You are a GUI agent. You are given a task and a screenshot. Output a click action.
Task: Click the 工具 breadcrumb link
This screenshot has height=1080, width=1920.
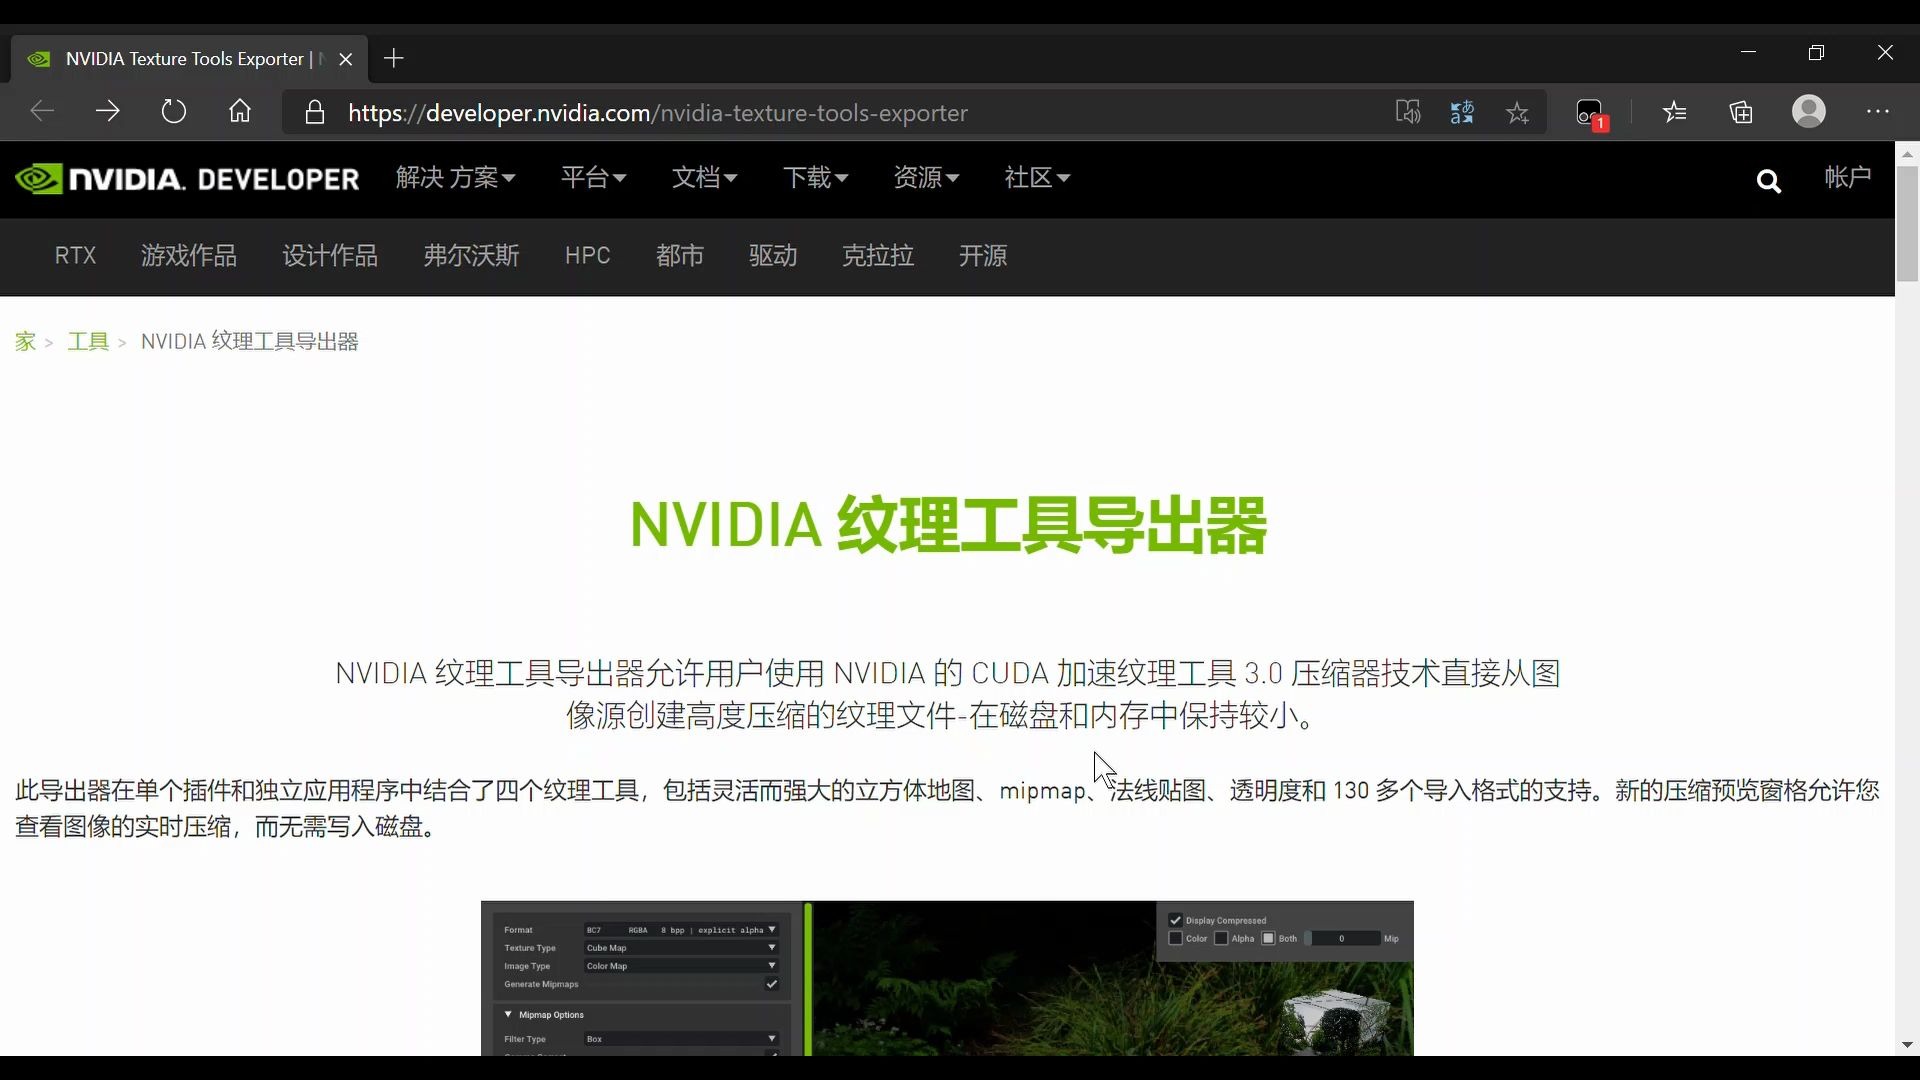[88, 342]
